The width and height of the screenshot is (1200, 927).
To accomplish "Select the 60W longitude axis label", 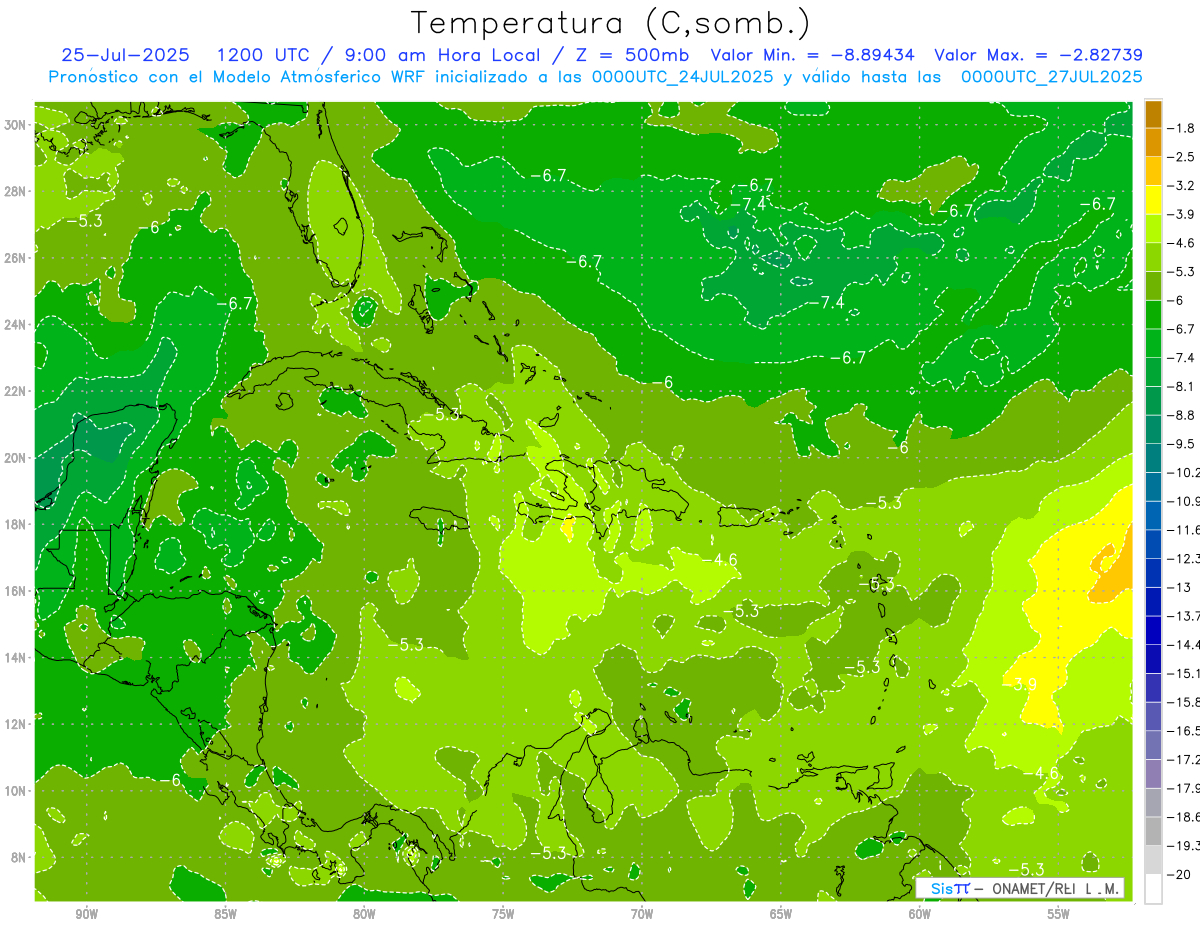I will 920,915.
